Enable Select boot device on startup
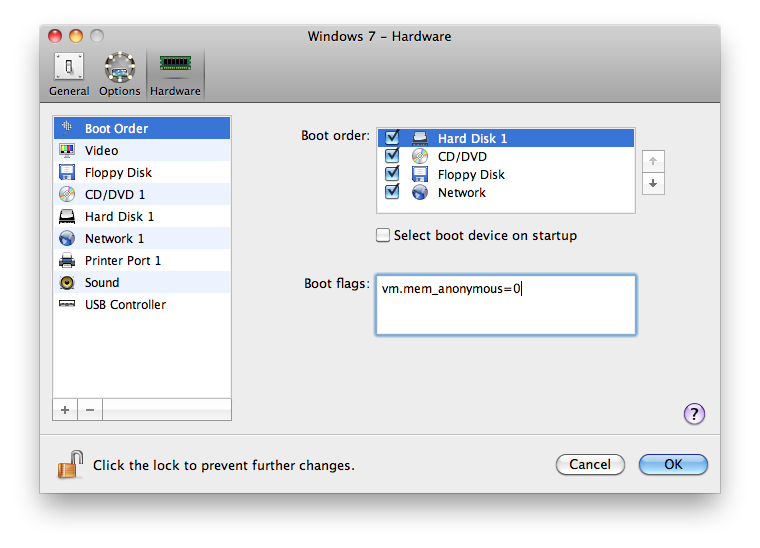This screenshot has width=760, height=548. [383, 235]
